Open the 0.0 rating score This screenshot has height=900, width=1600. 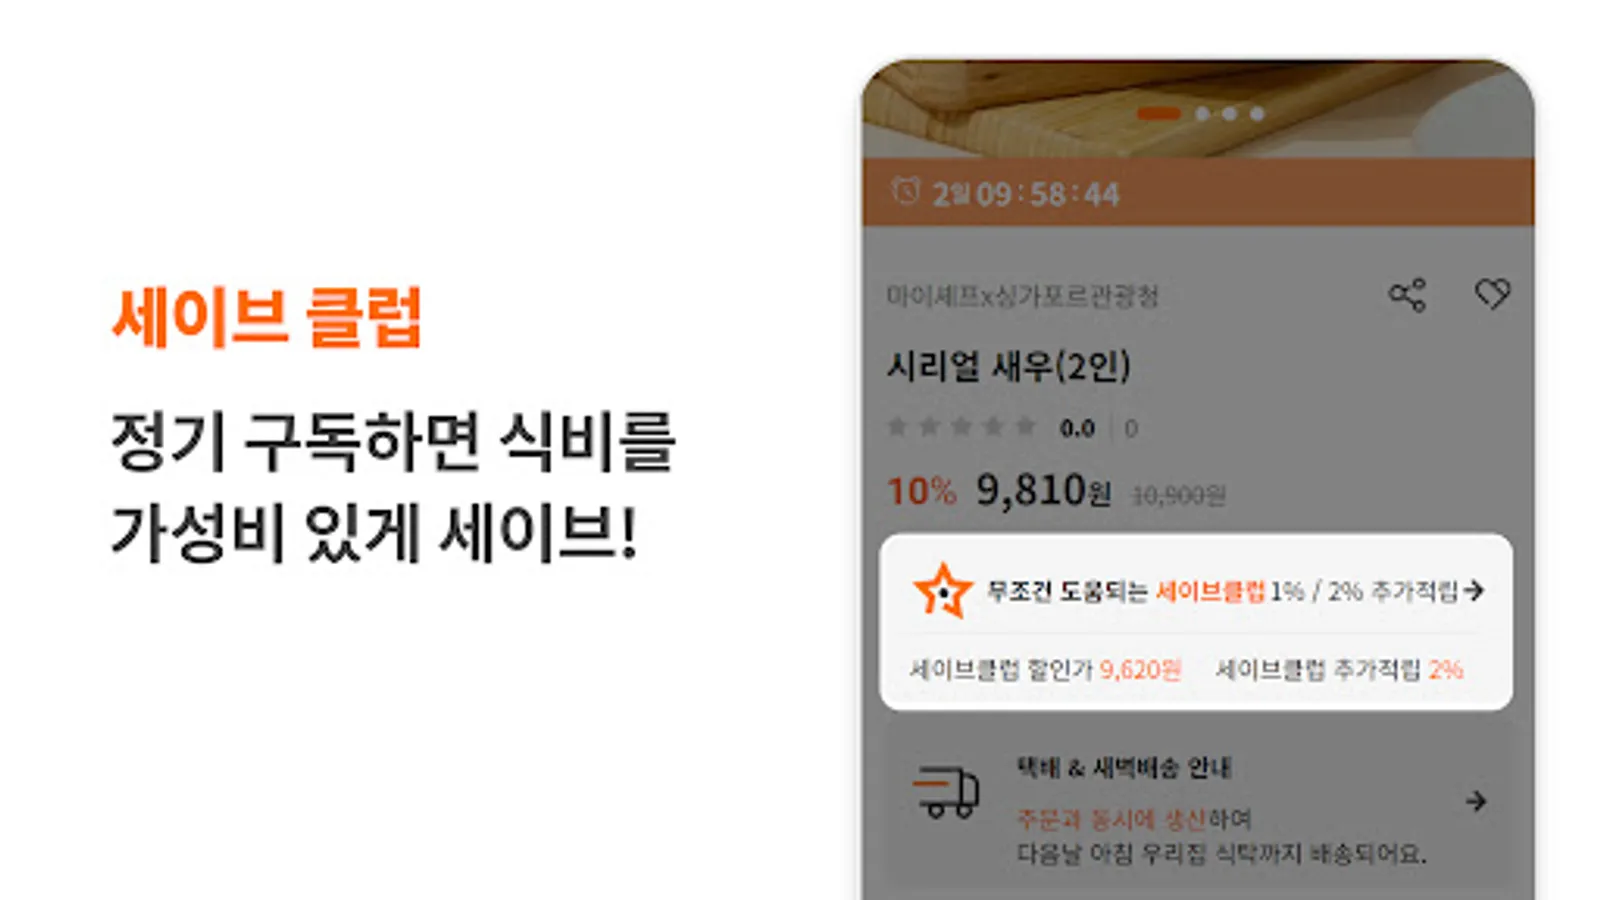tap(1077, 428)
